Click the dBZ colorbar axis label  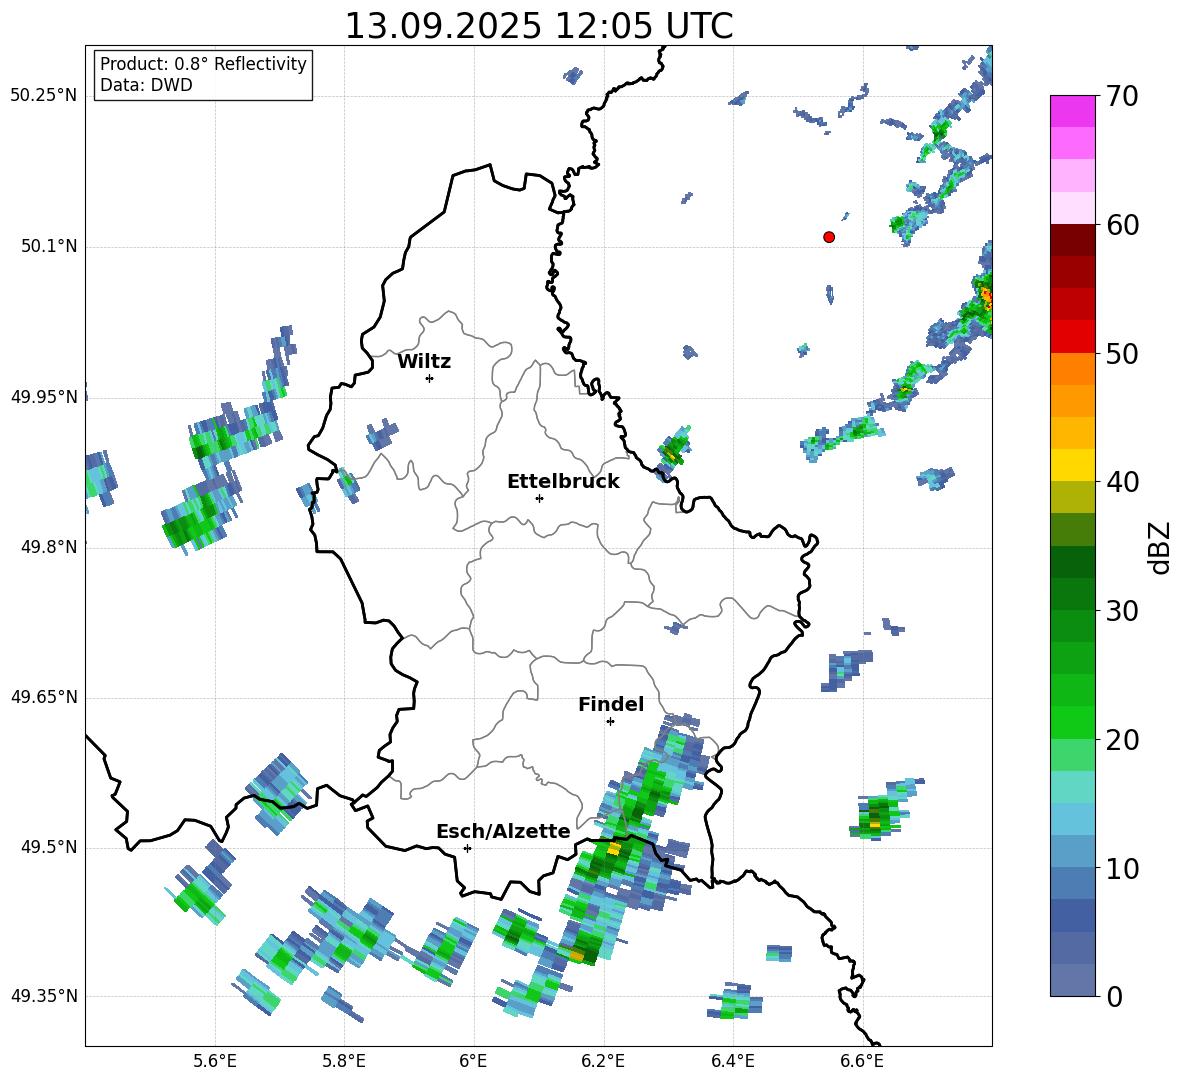(x=1160, y=547)
